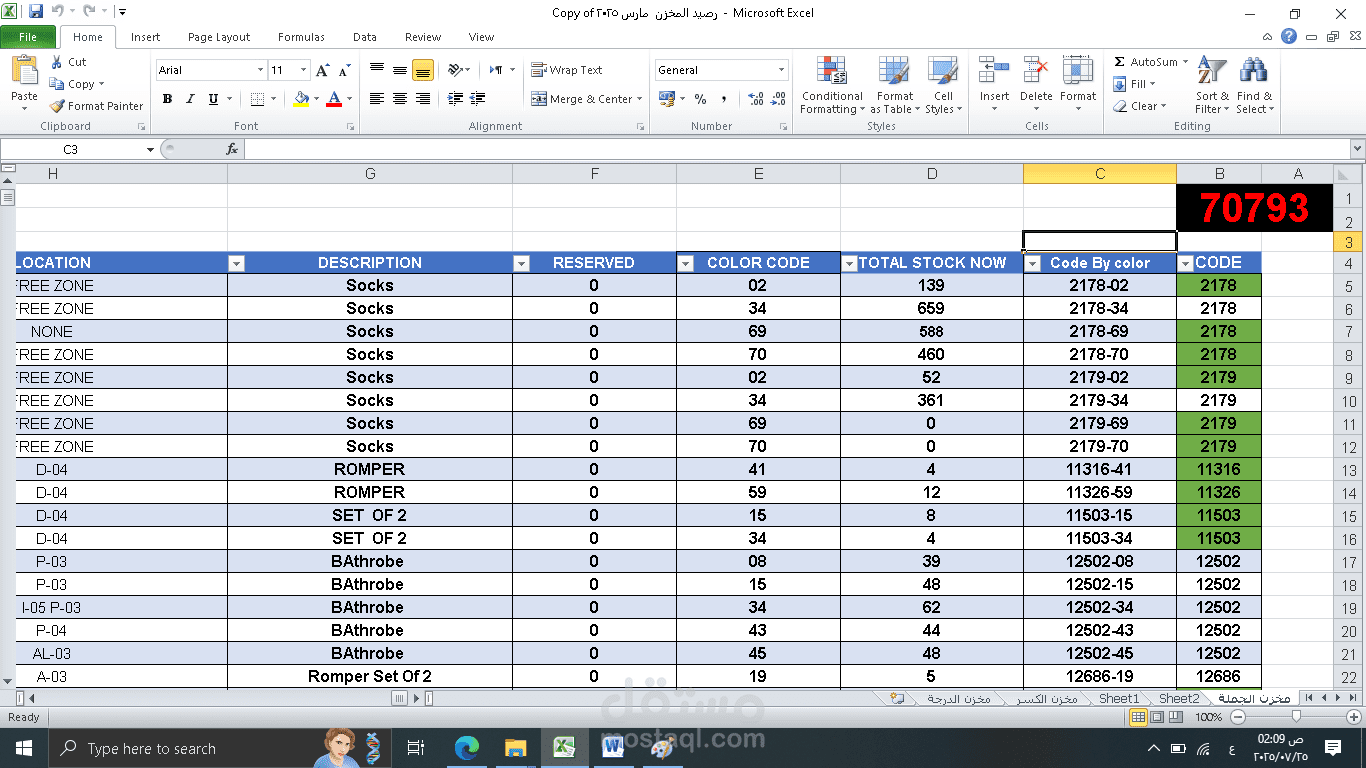The height and width of the screenshot is (768, 1366).
Task: Apply the red font color A
Action: 334,99
